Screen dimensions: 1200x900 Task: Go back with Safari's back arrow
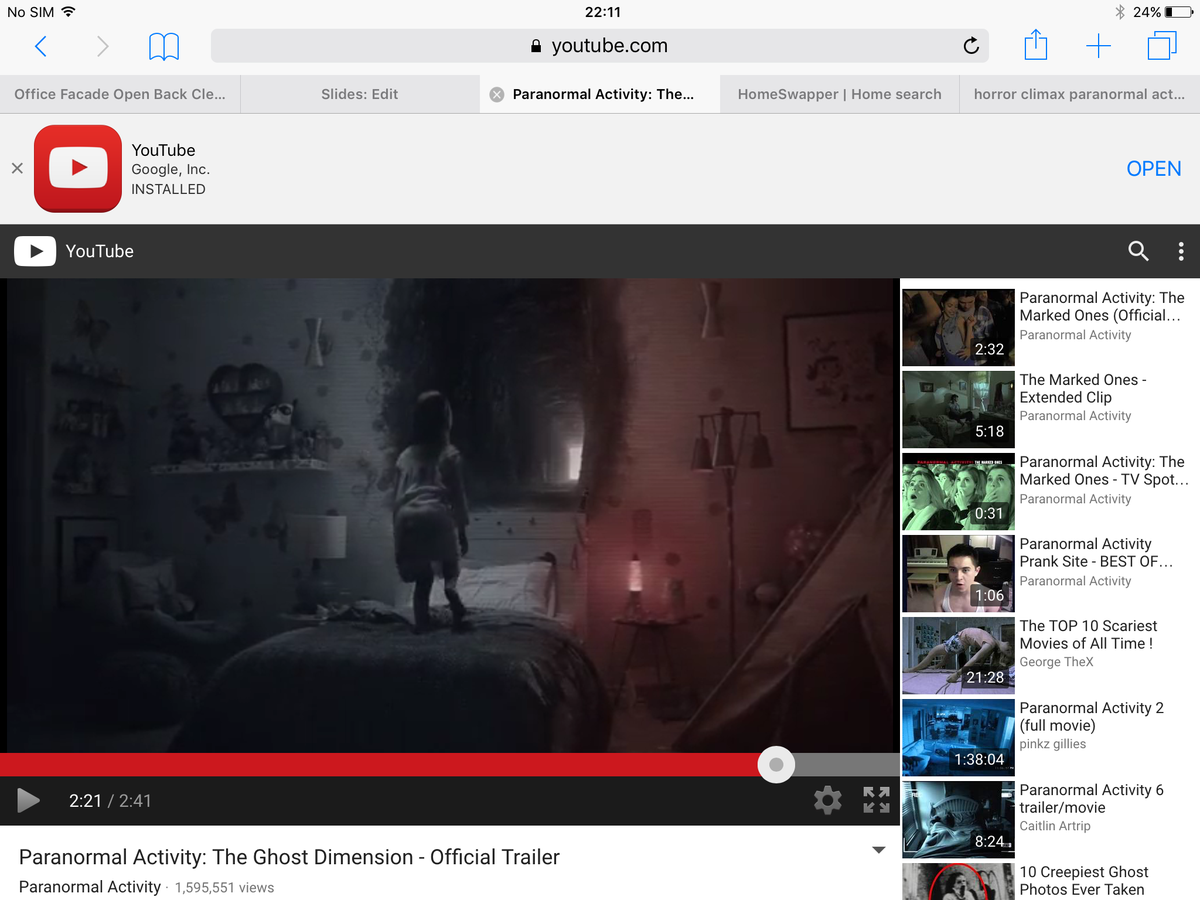click(x=41, y=45)
